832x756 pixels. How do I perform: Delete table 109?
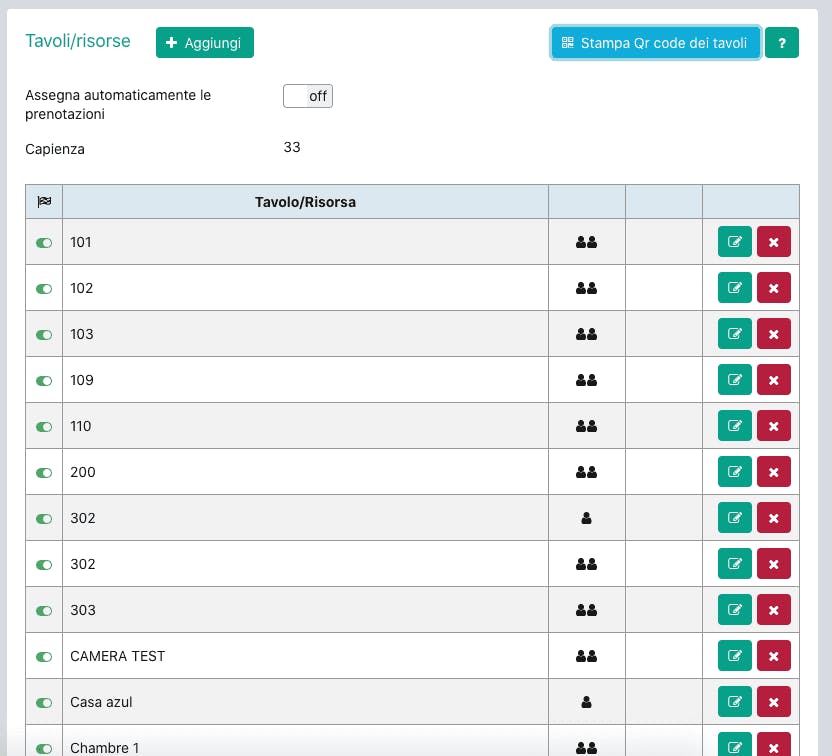pos(774,379)
